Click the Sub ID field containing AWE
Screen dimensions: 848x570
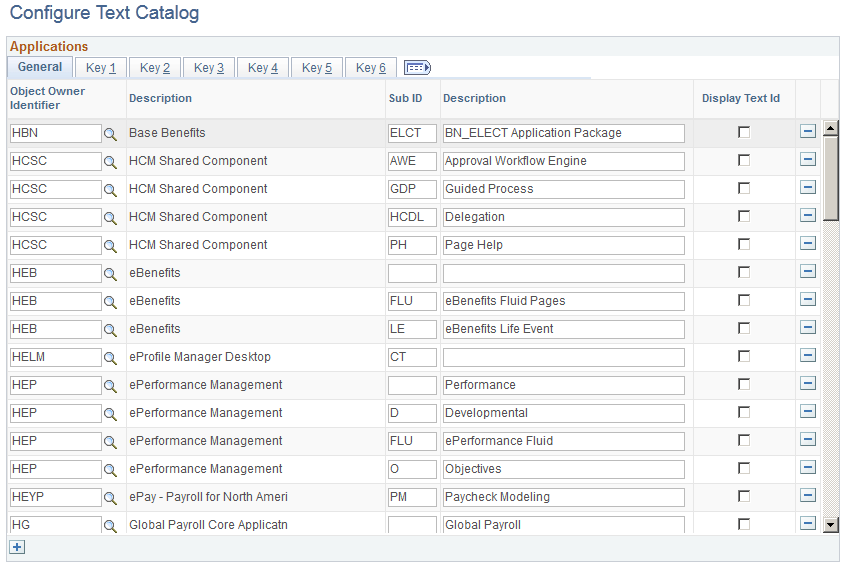point(412,161)
